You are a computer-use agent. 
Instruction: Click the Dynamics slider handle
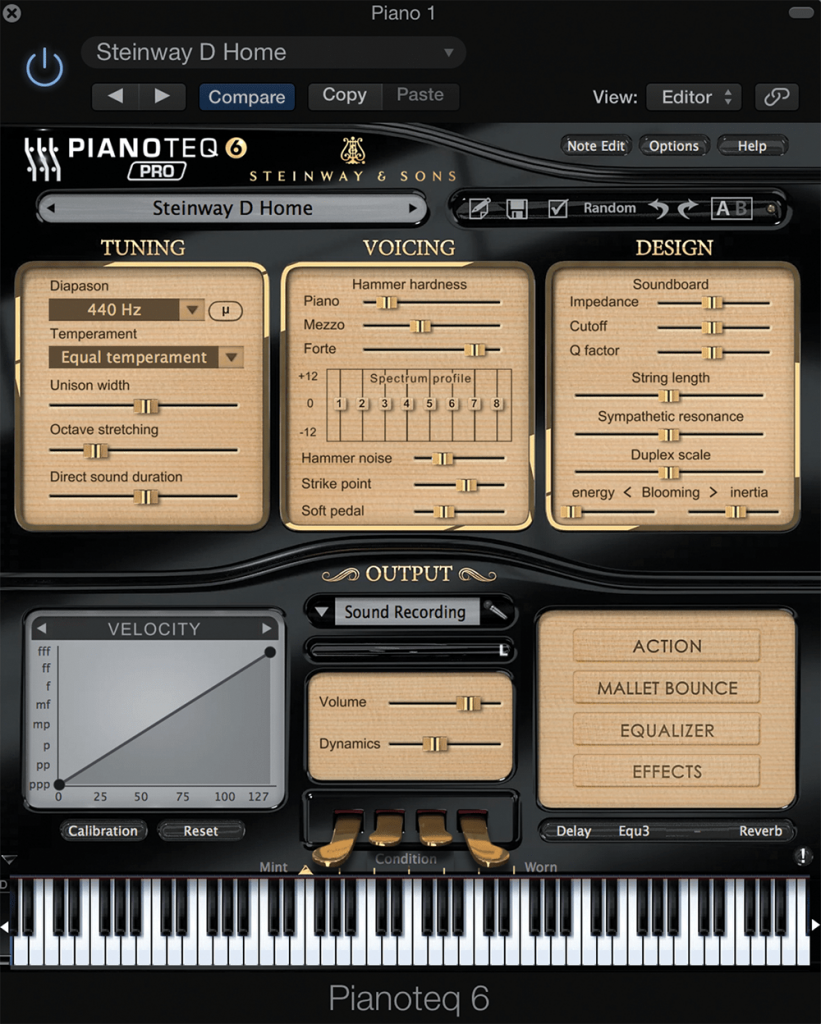click(x=434, y=744)
